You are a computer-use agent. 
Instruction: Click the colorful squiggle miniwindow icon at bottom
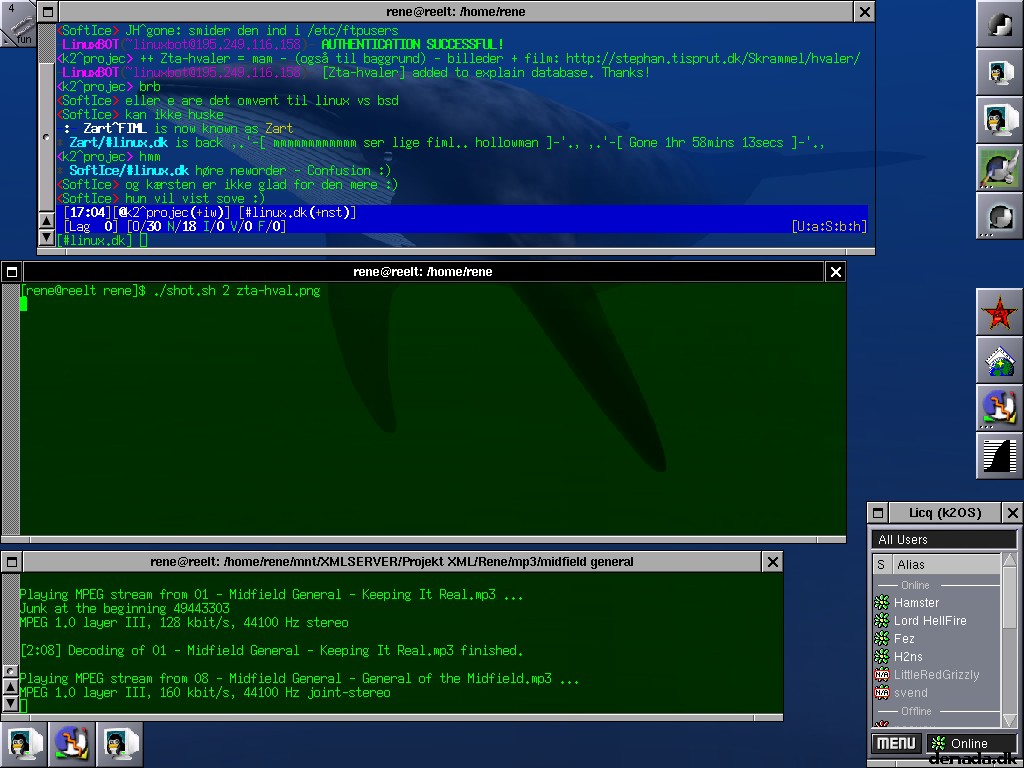pyautogui.click(x=71, y=744)
